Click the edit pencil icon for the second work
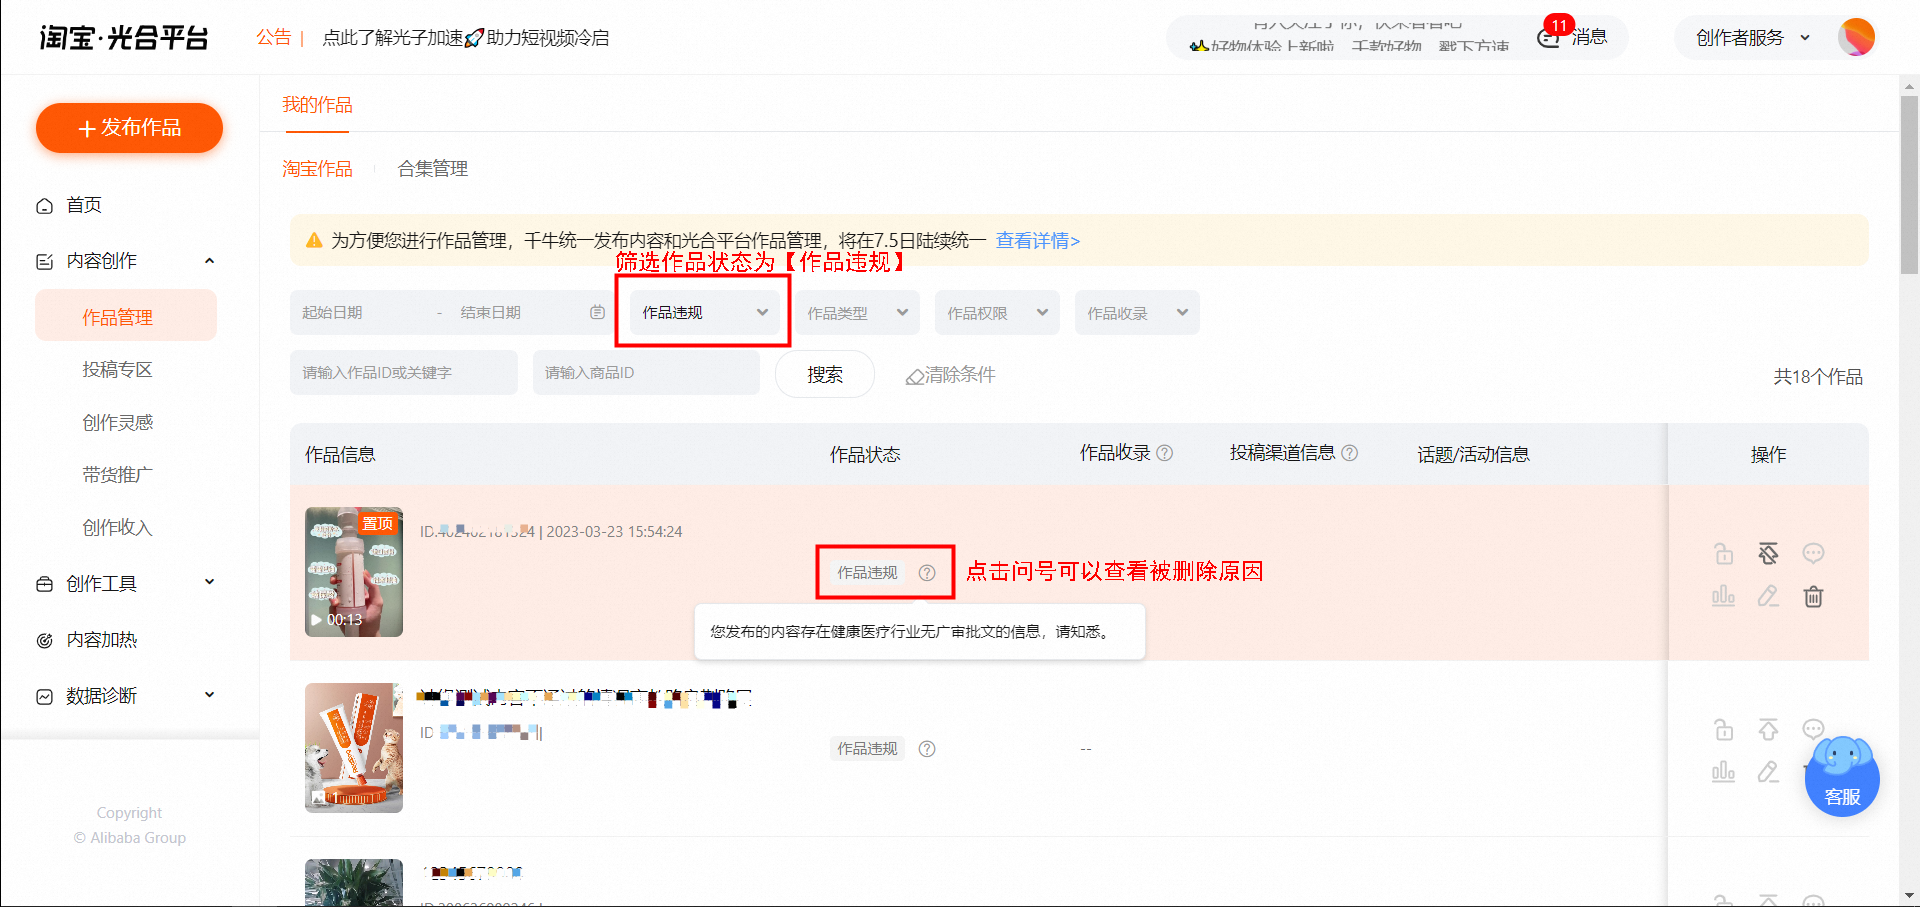The height and width of the screenshot is (907, 1920). [1768, 772]
